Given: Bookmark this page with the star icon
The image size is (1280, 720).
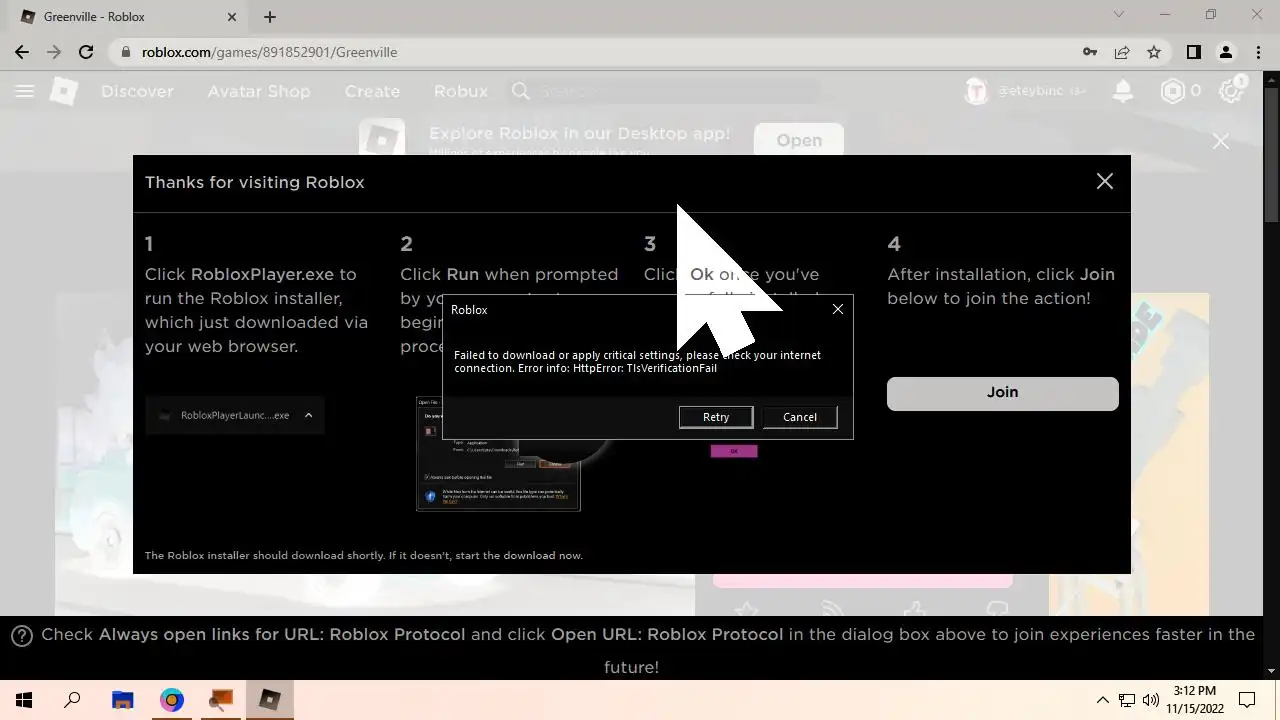Looking at the screenshot, I should click(1154, 52).
